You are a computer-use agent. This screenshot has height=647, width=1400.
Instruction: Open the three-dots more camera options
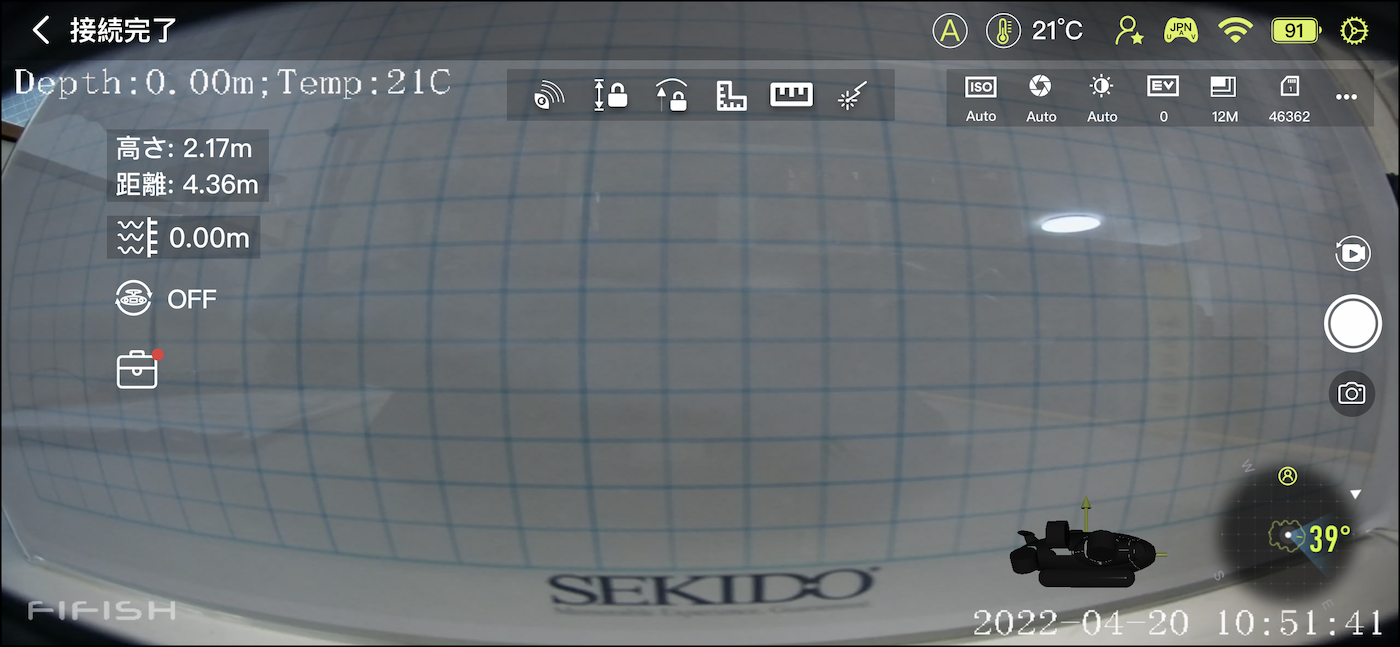(1346, 97)
